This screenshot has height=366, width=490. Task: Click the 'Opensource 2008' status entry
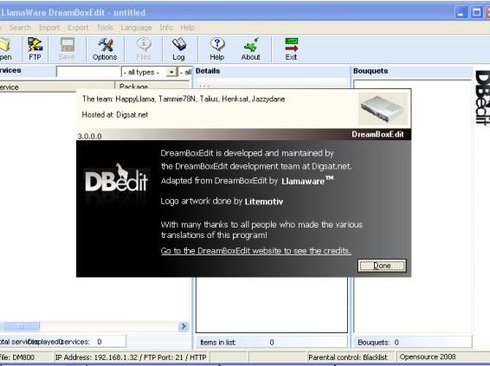(428, 357)
